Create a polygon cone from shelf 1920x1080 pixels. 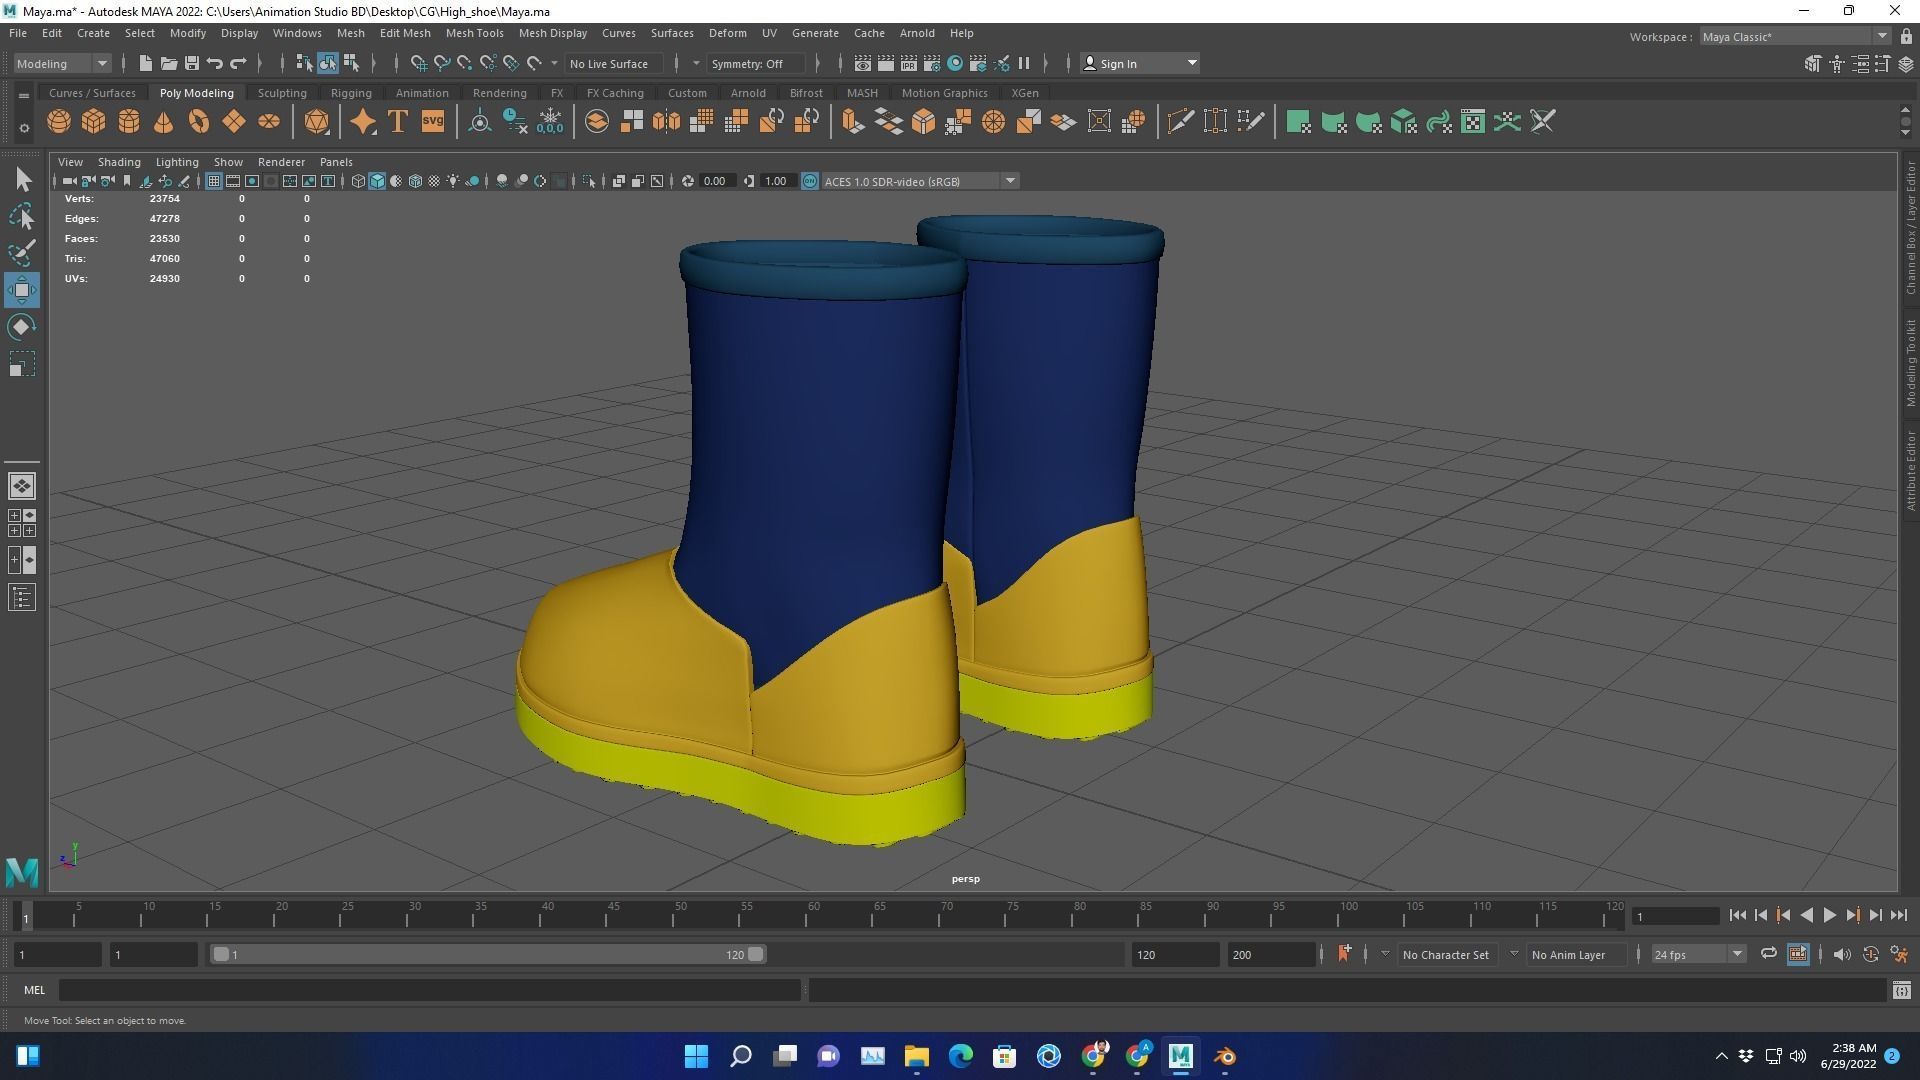pyautogui.click(x=164, y=122)
